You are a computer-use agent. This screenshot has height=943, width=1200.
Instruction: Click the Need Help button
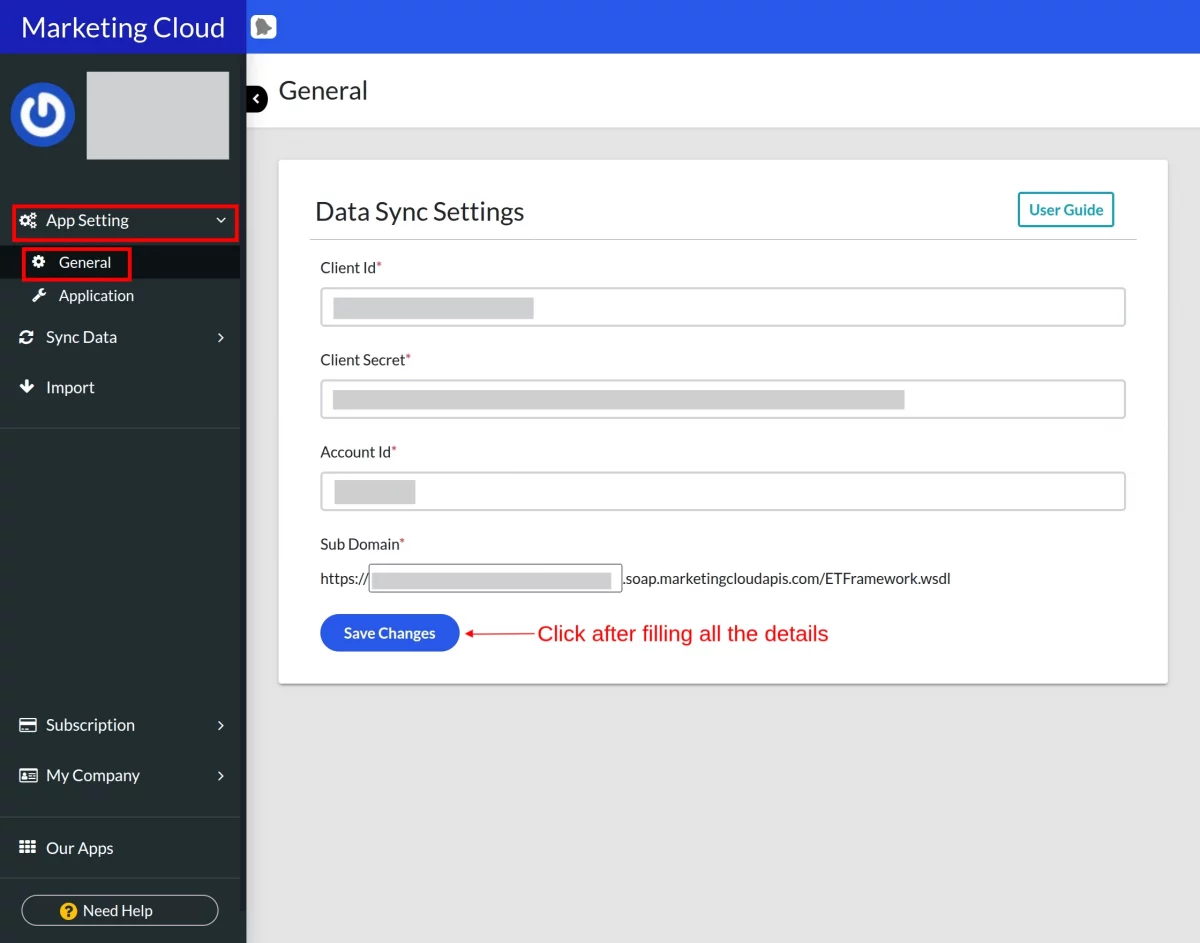point(120,911)
